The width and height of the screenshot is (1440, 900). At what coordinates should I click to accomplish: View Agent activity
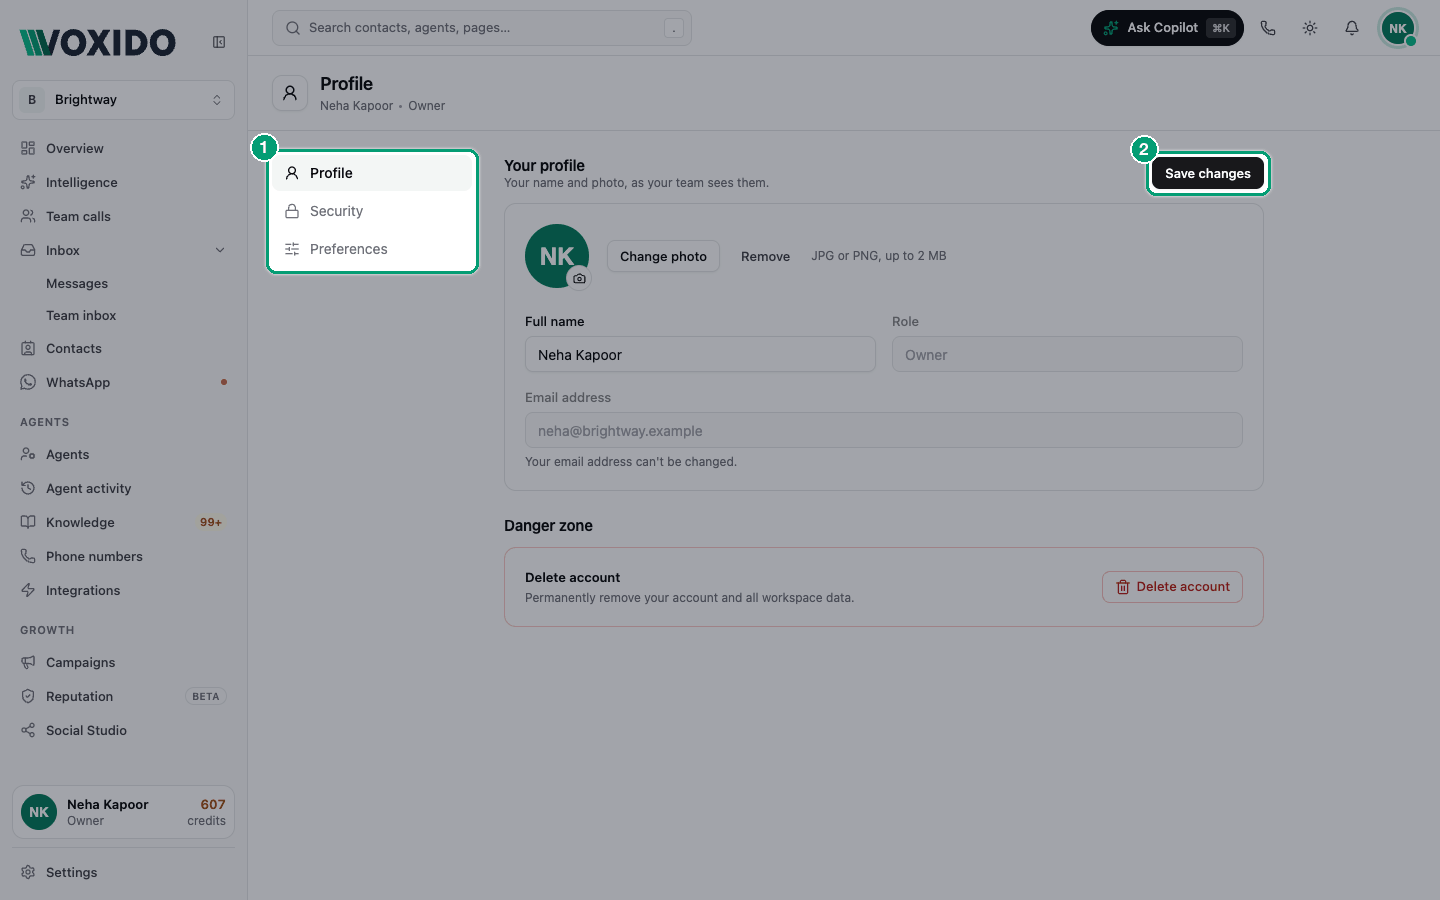coord(123,488)
